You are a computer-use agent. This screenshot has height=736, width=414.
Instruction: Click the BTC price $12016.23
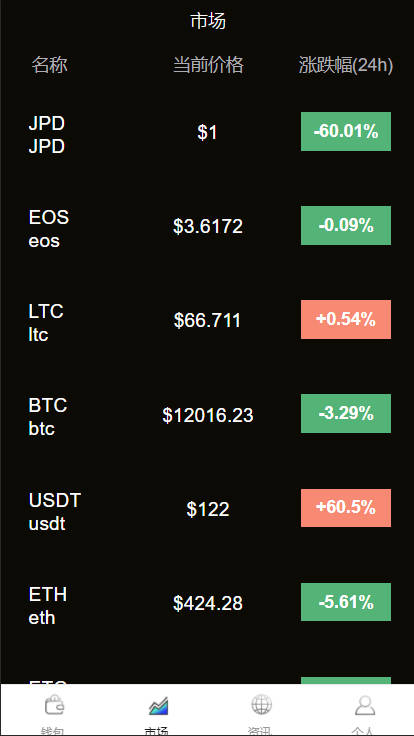tap(208, 415)
